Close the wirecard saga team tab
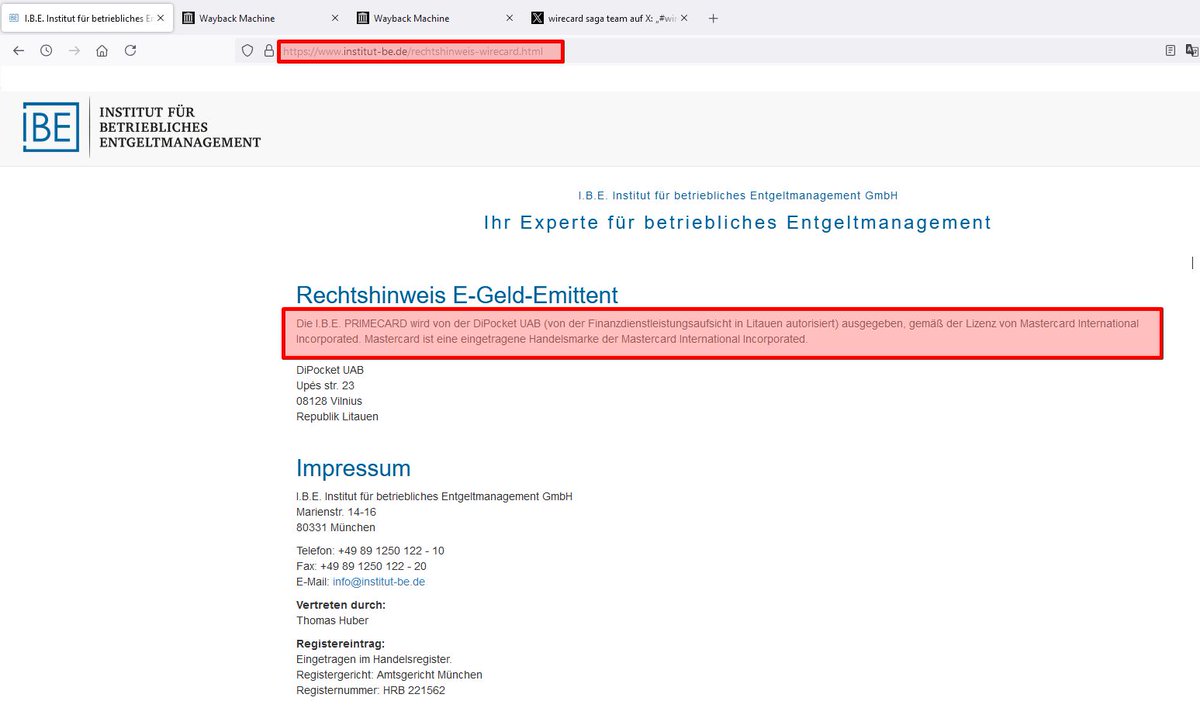The image size is (1200, 708). [x=684, y=18]
